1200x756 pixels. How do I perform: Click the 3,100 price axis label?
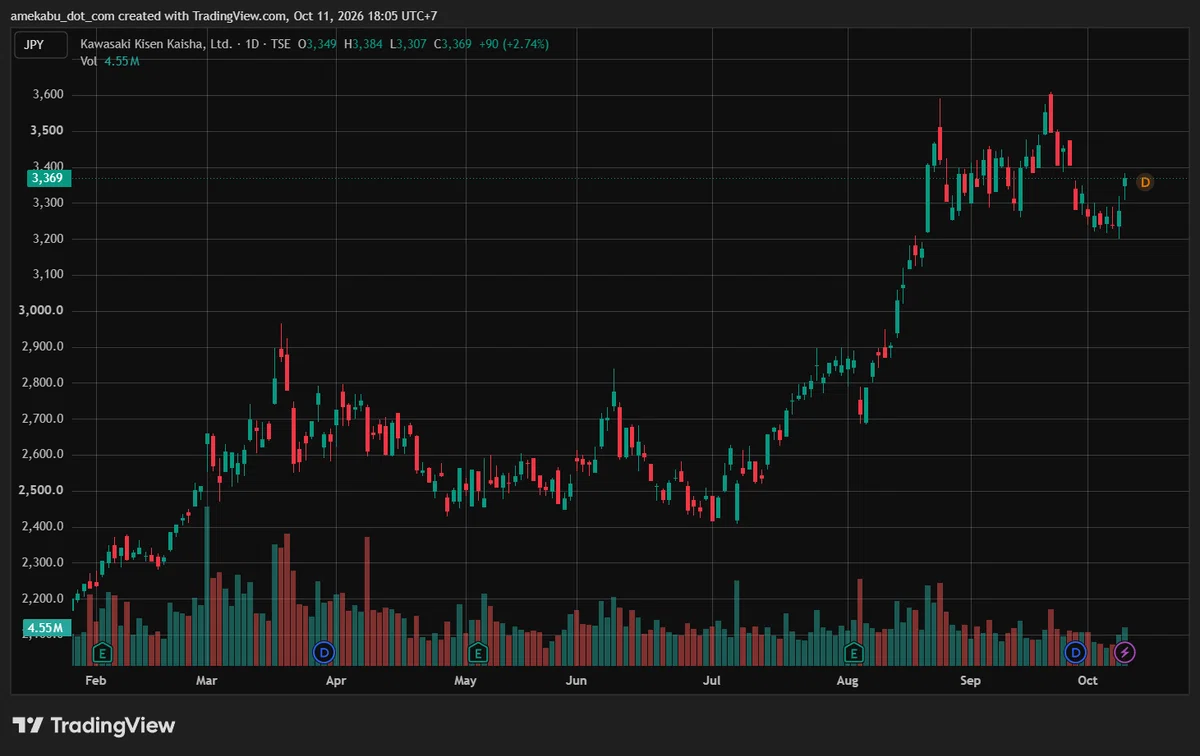[48, 275]
